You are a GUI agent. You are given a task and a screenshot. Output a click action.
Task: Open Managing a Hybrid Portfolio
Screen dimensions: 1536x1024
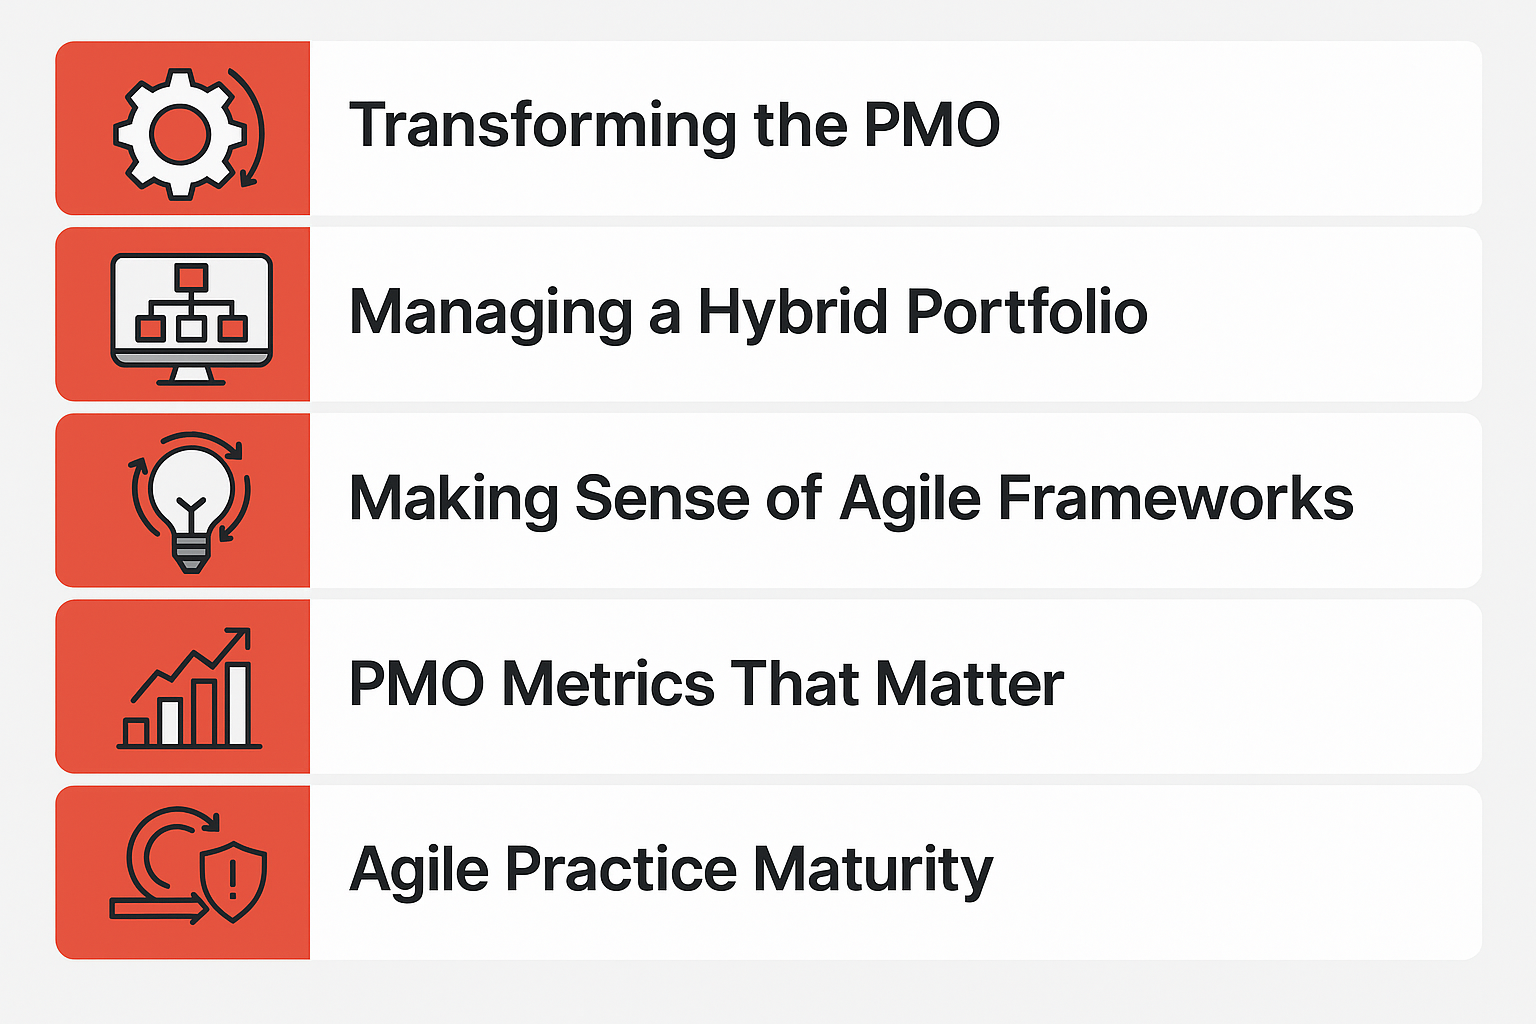pos(748,312)
